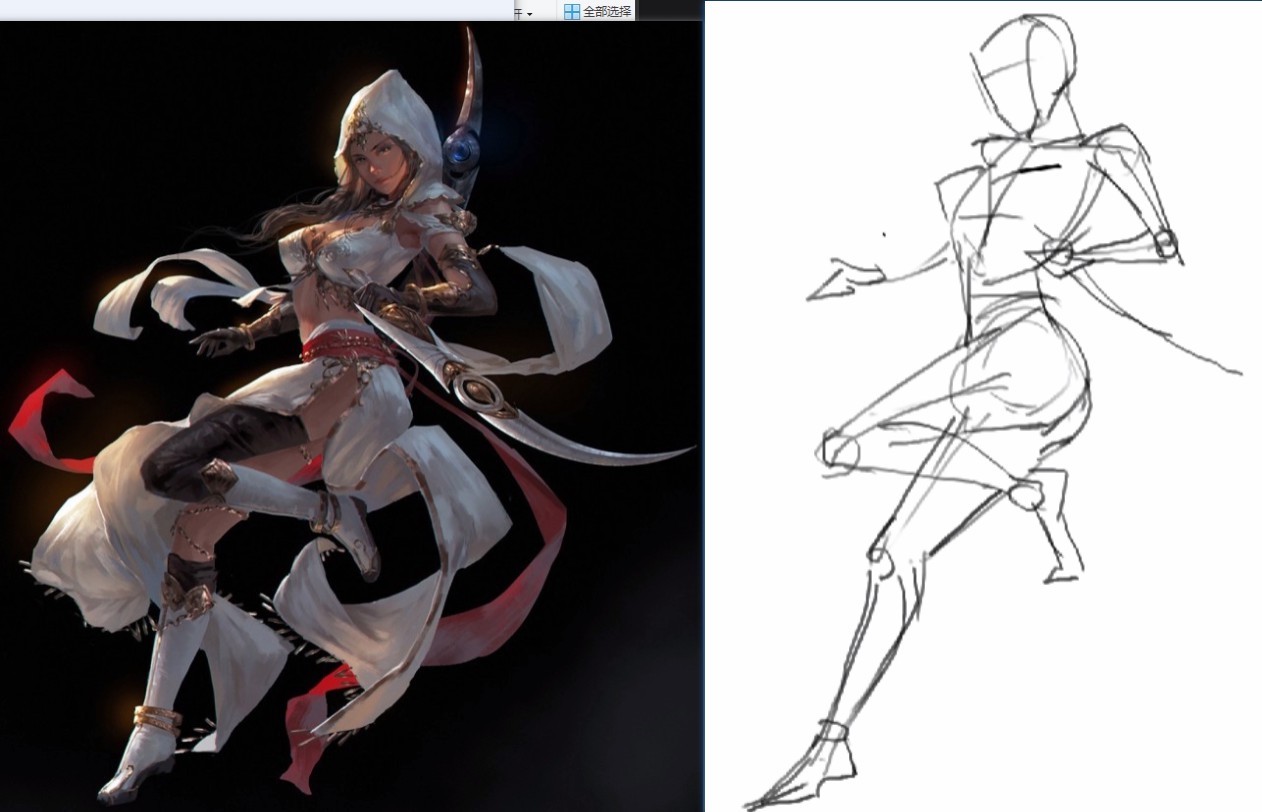Click the red sash around the character's waist
Screen dimensions: 1262x812
point(348,351)
